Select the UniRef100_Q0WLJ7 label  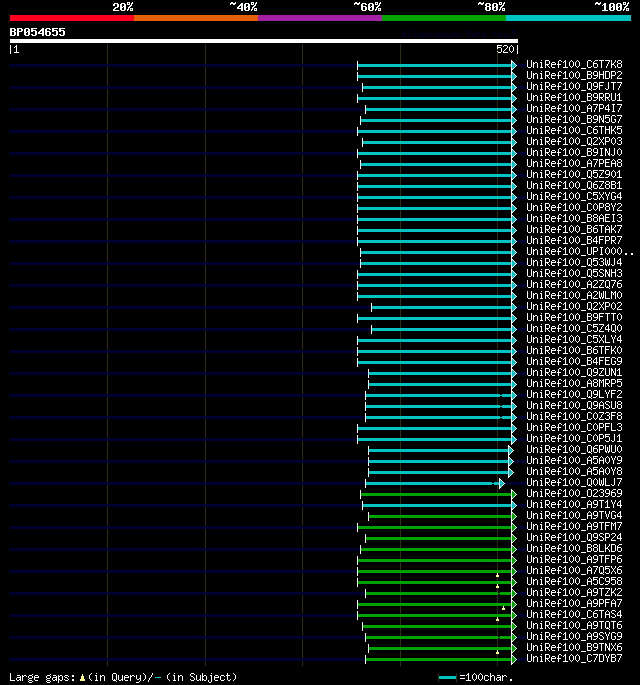574,482
